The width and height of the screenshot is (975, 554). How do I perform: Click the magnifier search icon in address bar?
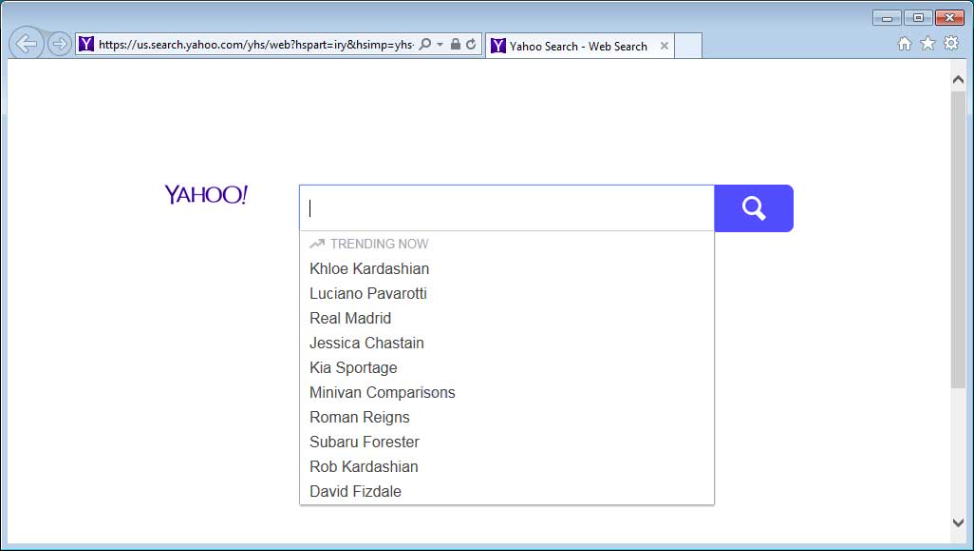[x=425, y=45]
